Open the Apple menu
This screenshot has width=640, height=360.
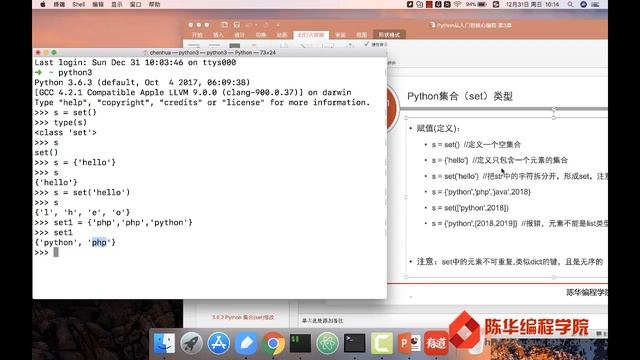(43, 4)
